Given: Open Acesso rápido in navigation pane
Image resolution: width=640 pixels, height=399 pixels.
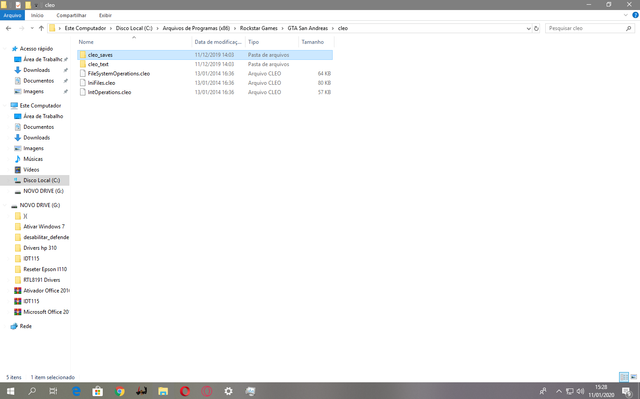Looking at the screenshot, I should 36,49.
